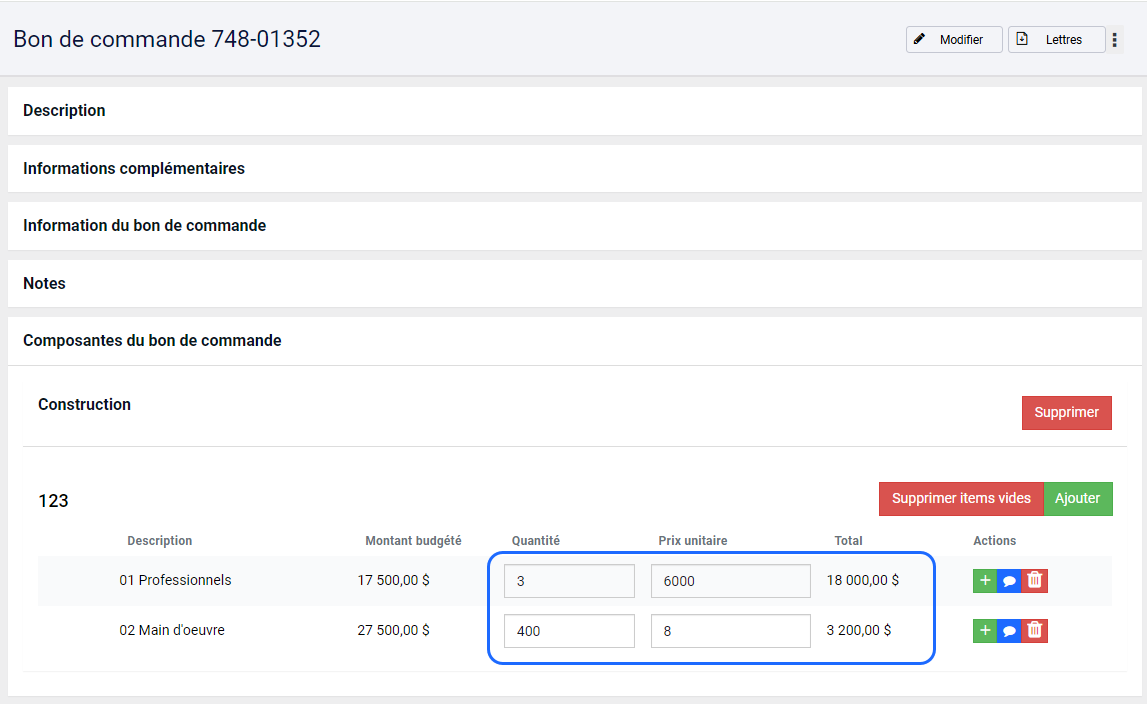Click the green plus icon for 01 Professionnels
Screen dimensions: 1147x704
pyautogui.click(x=985, y=580)
